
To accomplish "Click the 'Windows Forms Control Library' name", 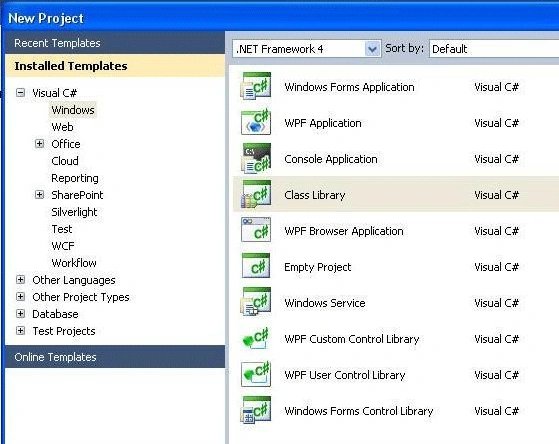I will [359, 411].
